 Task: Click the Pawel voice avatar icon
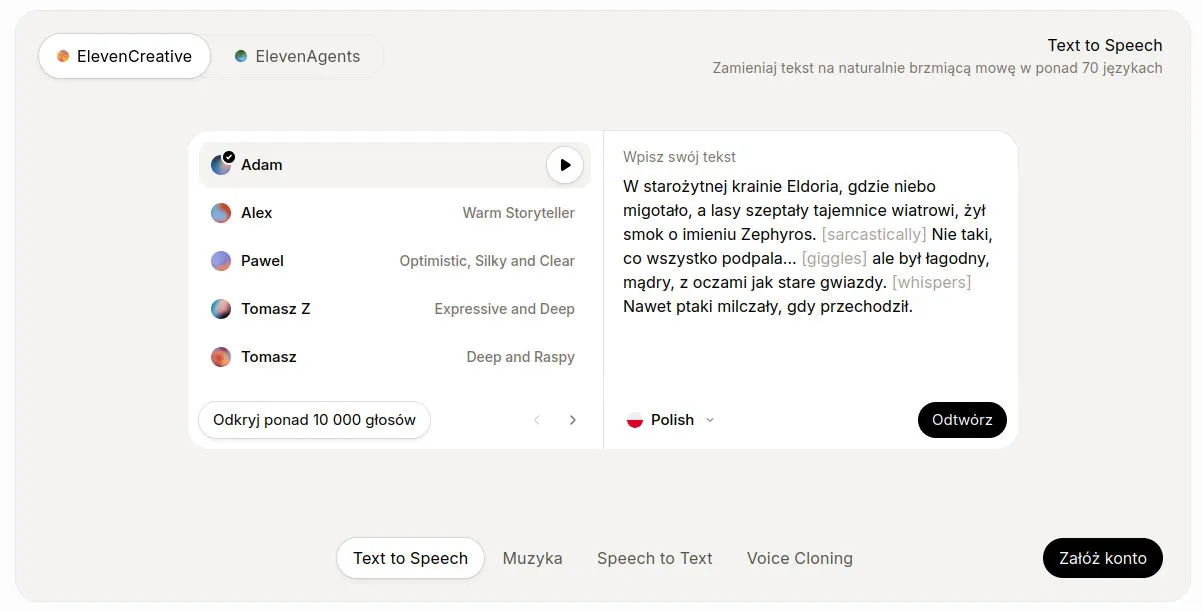pos(220,260)
